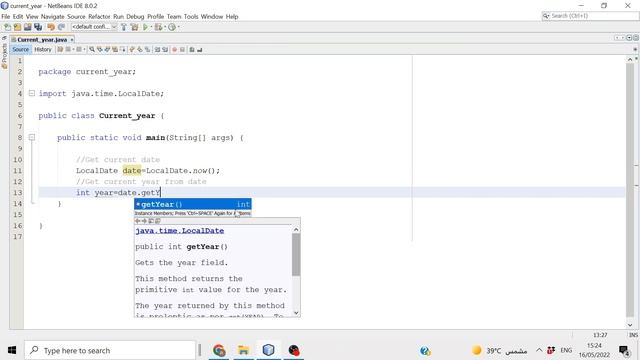Click the javadoc popup scroll down arrow
Image resolution: width=640 pixels, height=360 pixels.
(296, 313)
